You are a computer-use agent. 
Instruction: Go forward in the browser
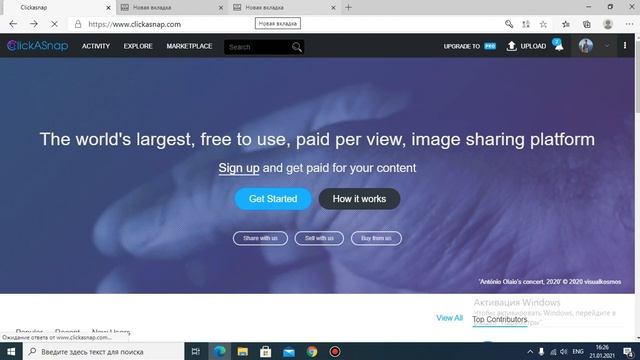click(34, 24)
